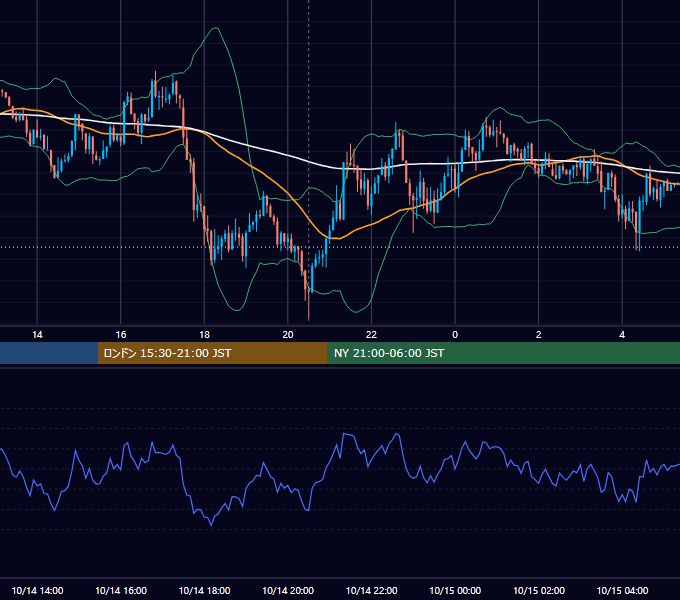Click the 20 hour label on price axis
The width and height of the screenshot is (680, 600).
[x=288, y=335]
